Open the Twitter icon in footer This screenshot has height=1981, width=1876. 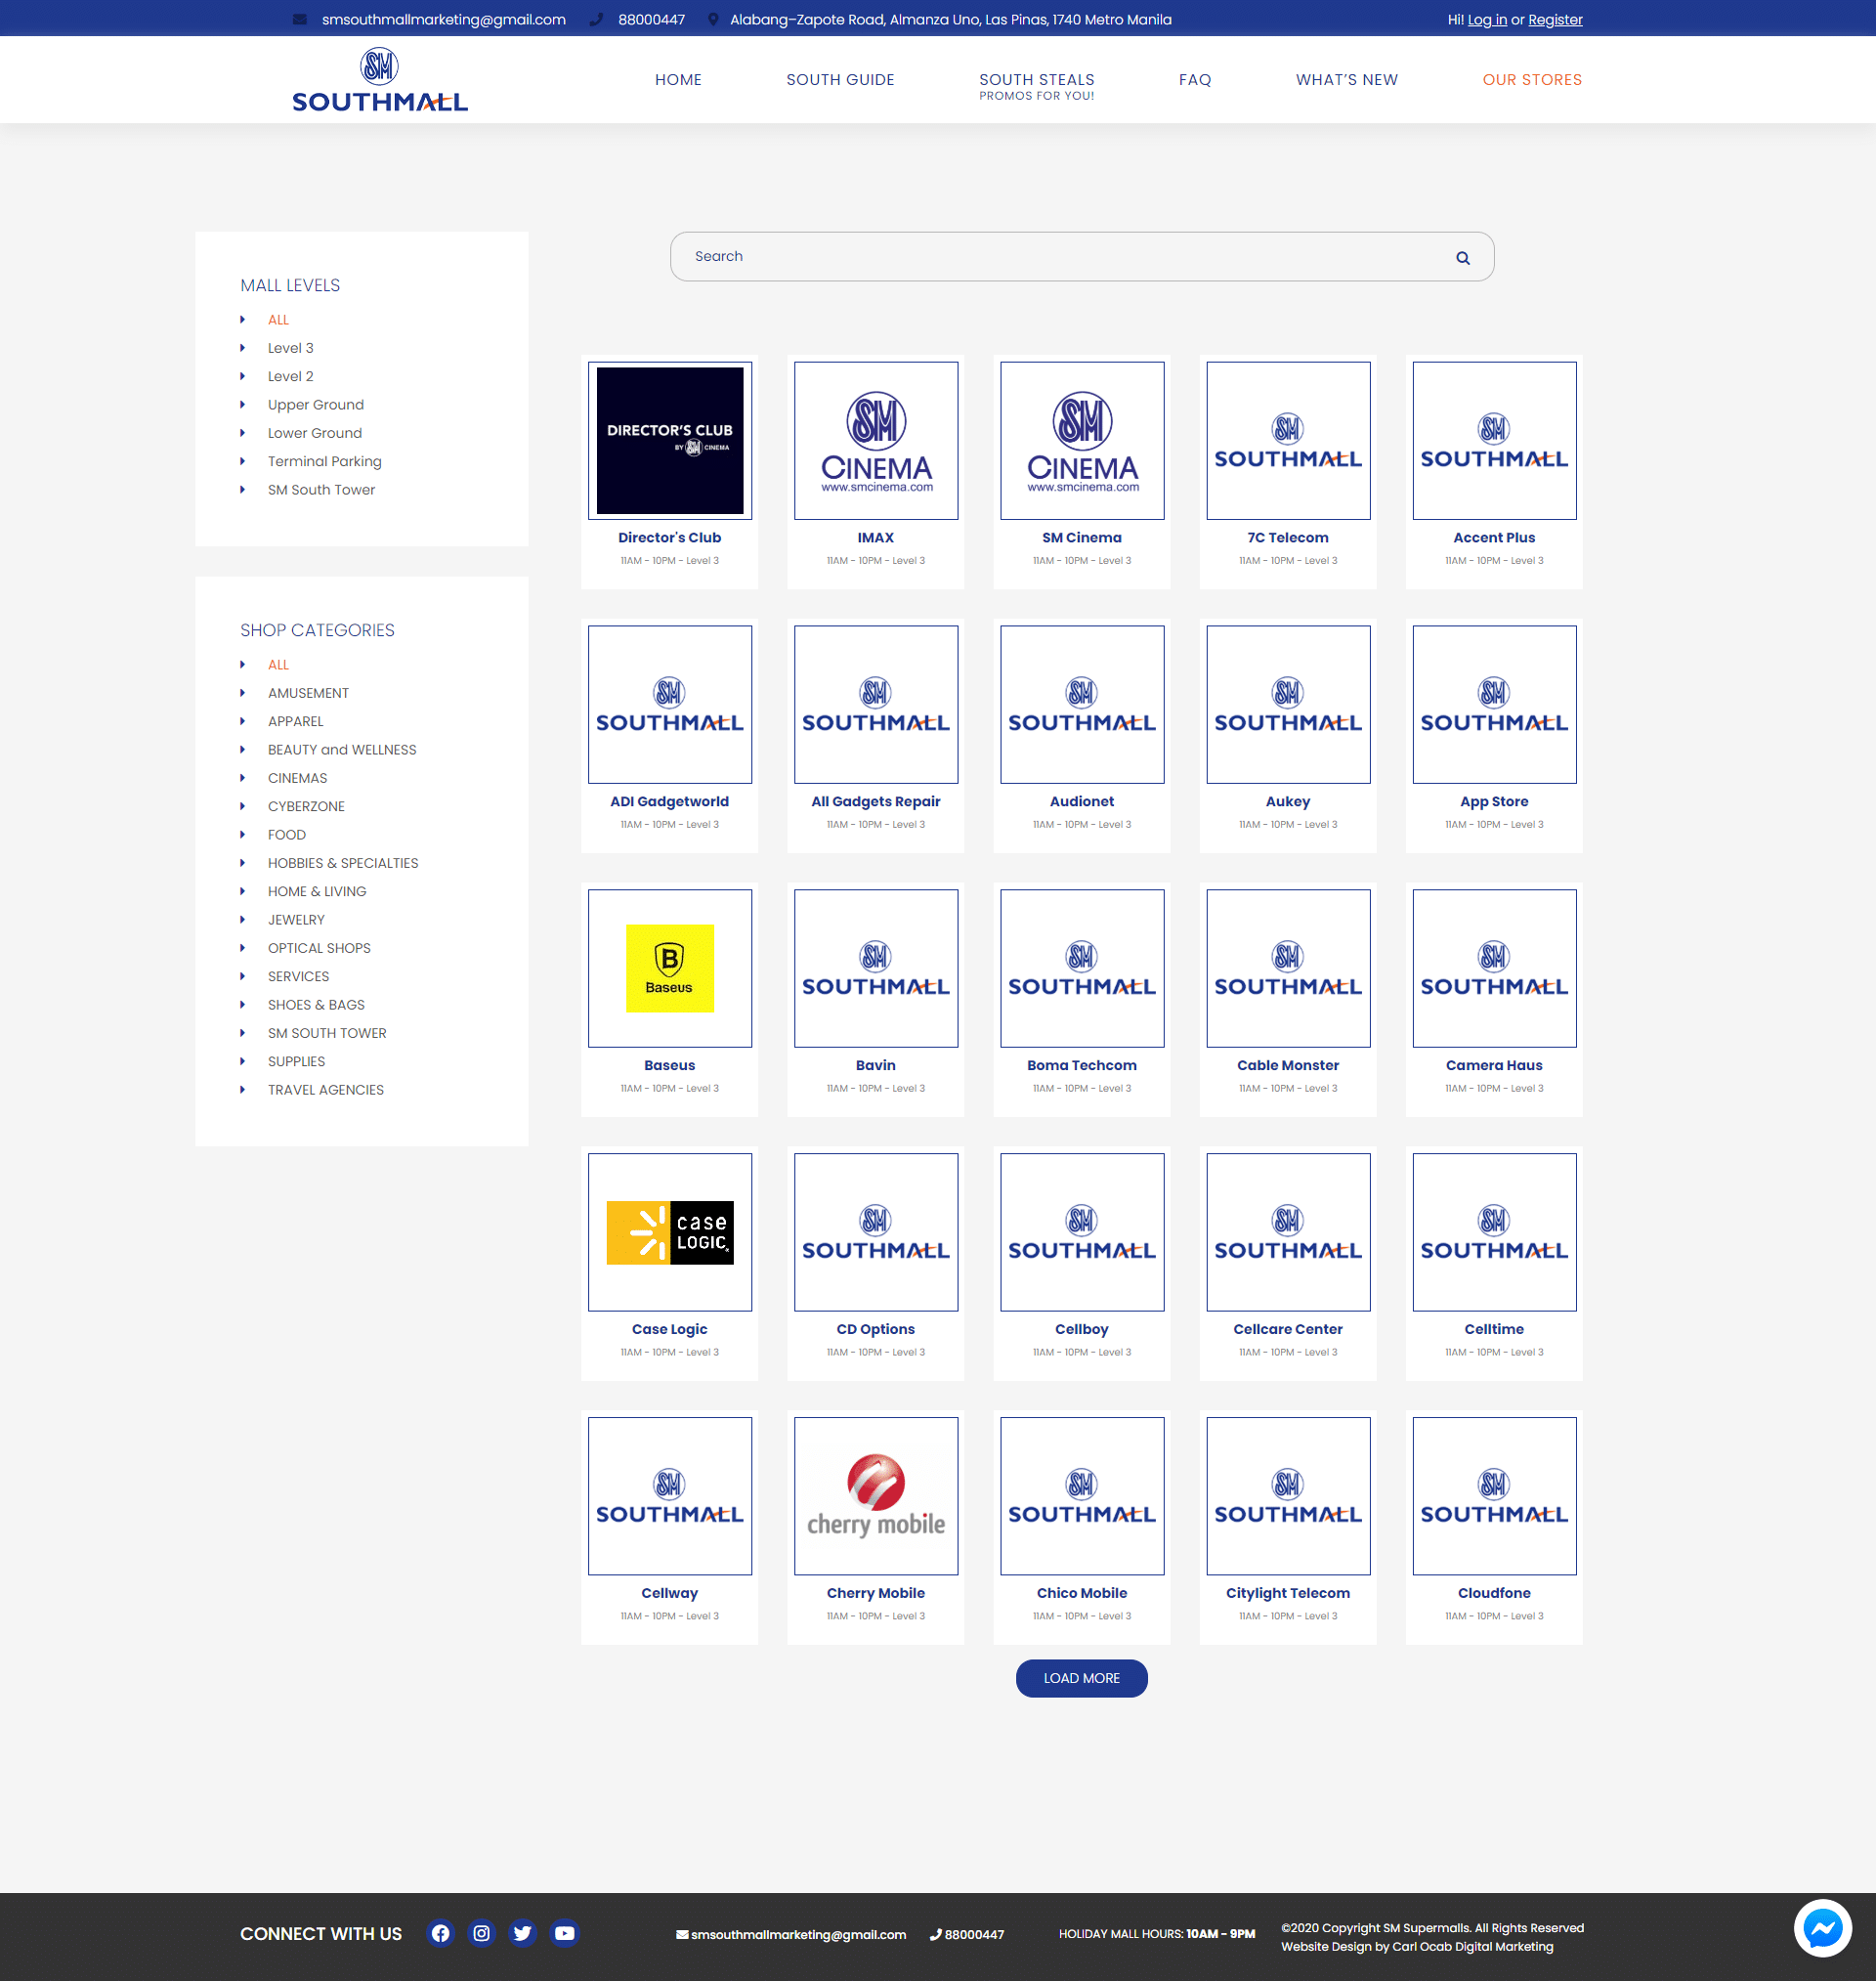[522, 1933]
